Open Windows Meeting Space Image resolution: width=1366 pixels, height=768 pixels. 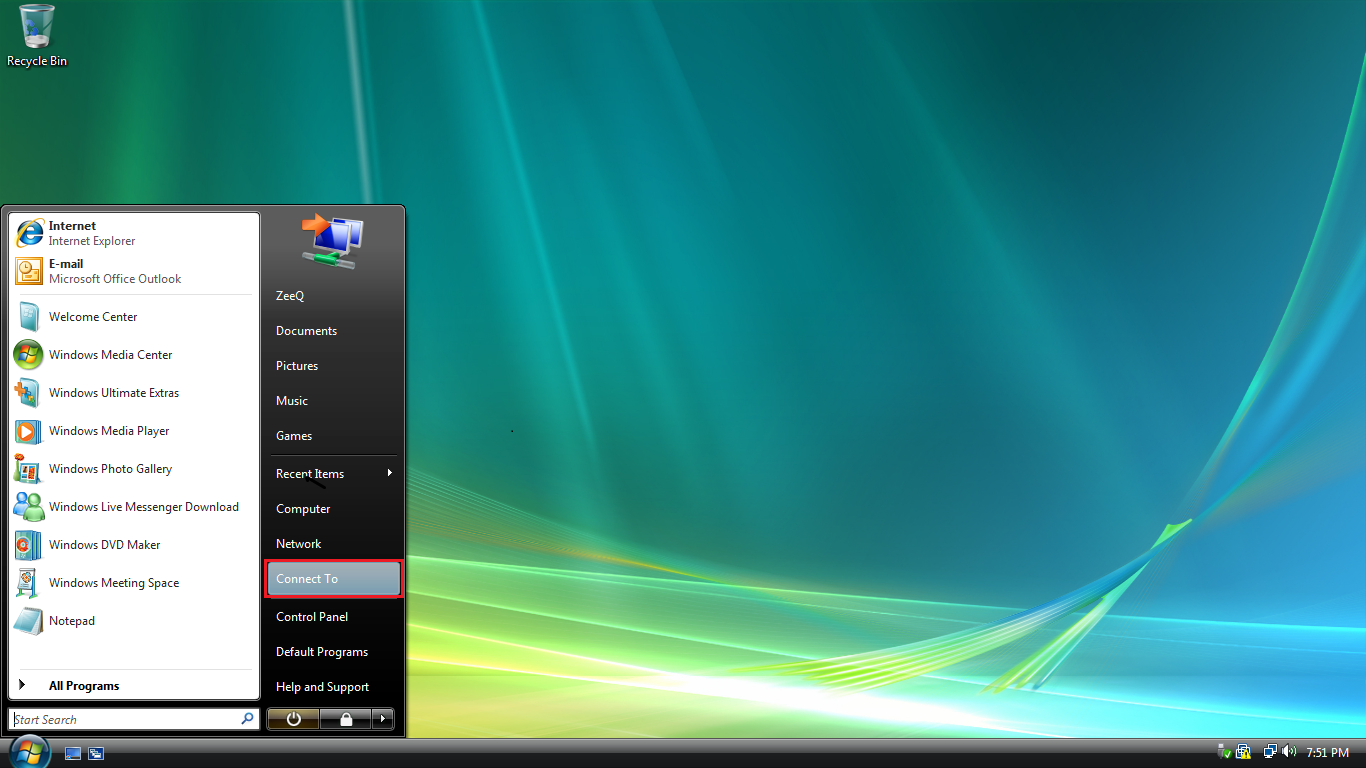click(x=134, y=583)
